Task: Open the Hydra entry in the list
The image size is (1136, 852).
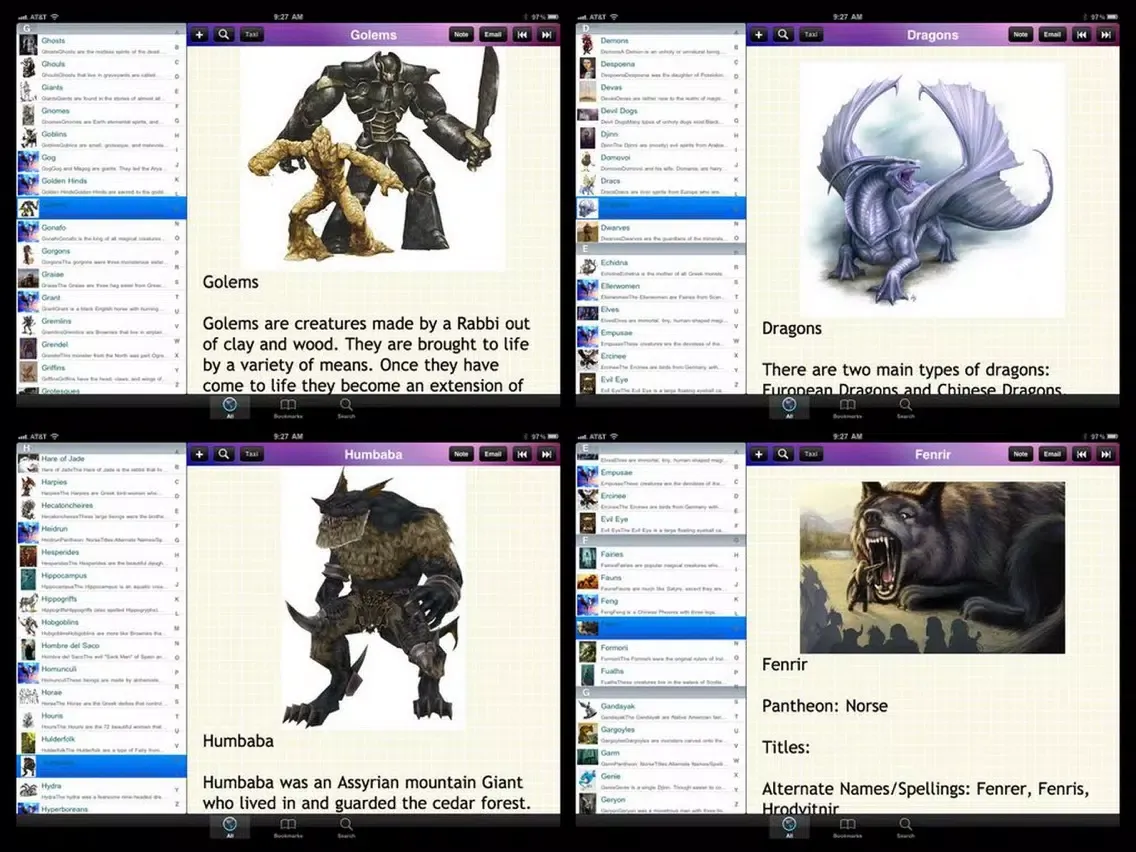Action: [96, 790]
